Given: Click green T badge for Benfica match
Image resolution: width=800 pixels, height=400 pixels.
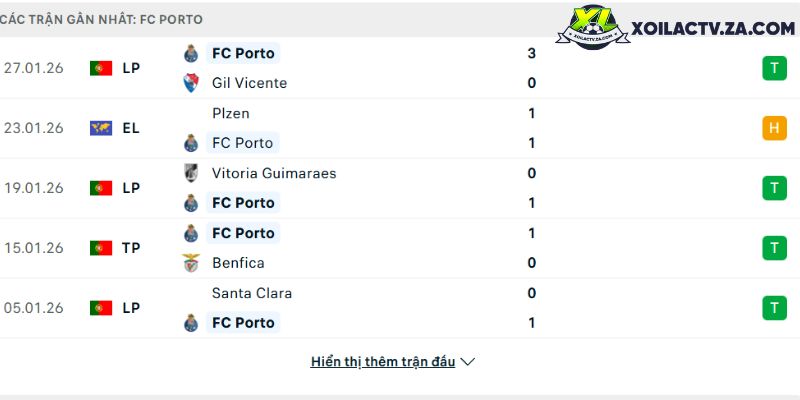Looking at the screenshot, I should (773, 248).
